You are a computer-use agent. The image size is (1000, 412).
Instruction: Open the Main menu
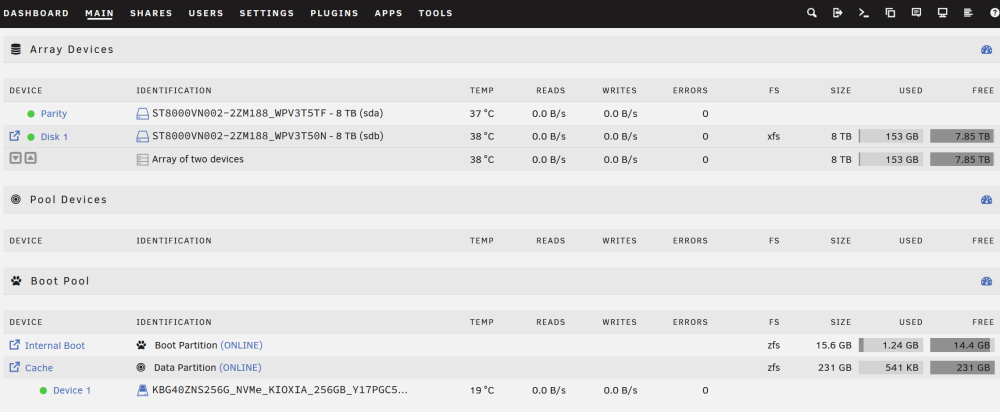click(99, 13)
